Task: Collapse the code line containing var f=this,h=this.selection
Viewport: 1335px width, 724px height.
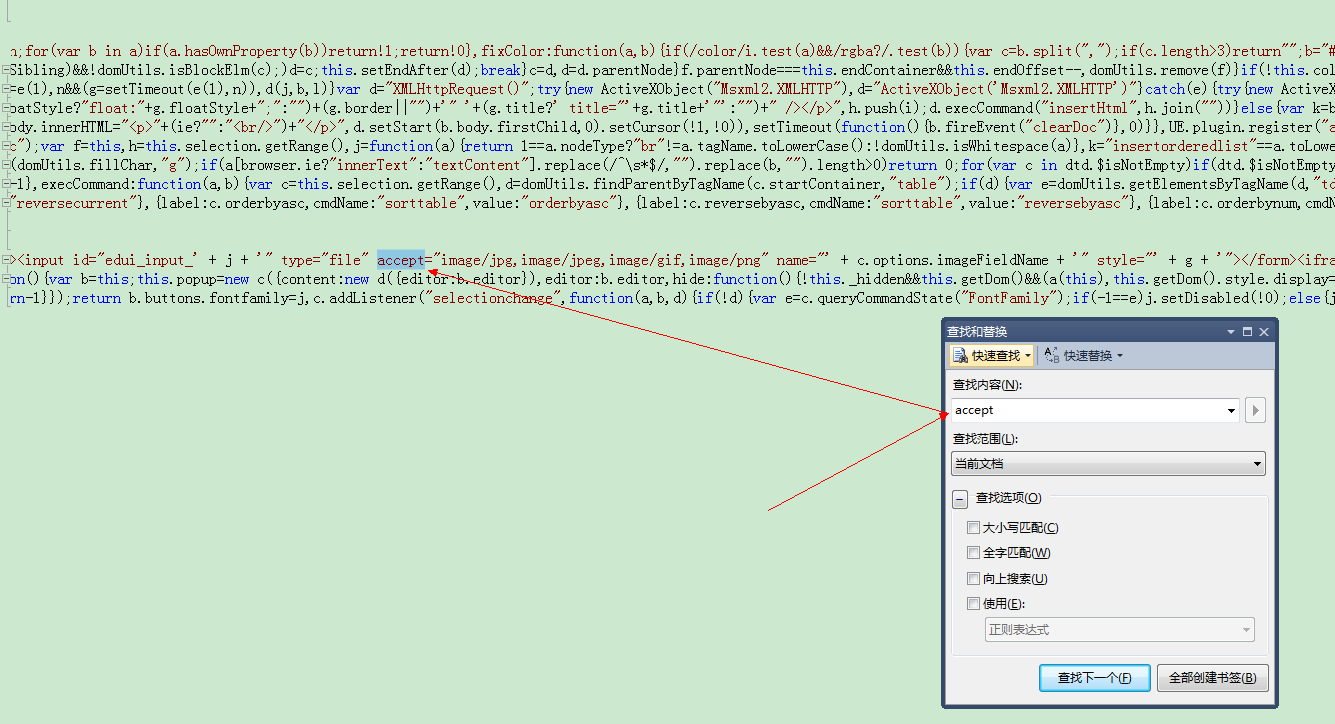Action: tap(6, 146)
